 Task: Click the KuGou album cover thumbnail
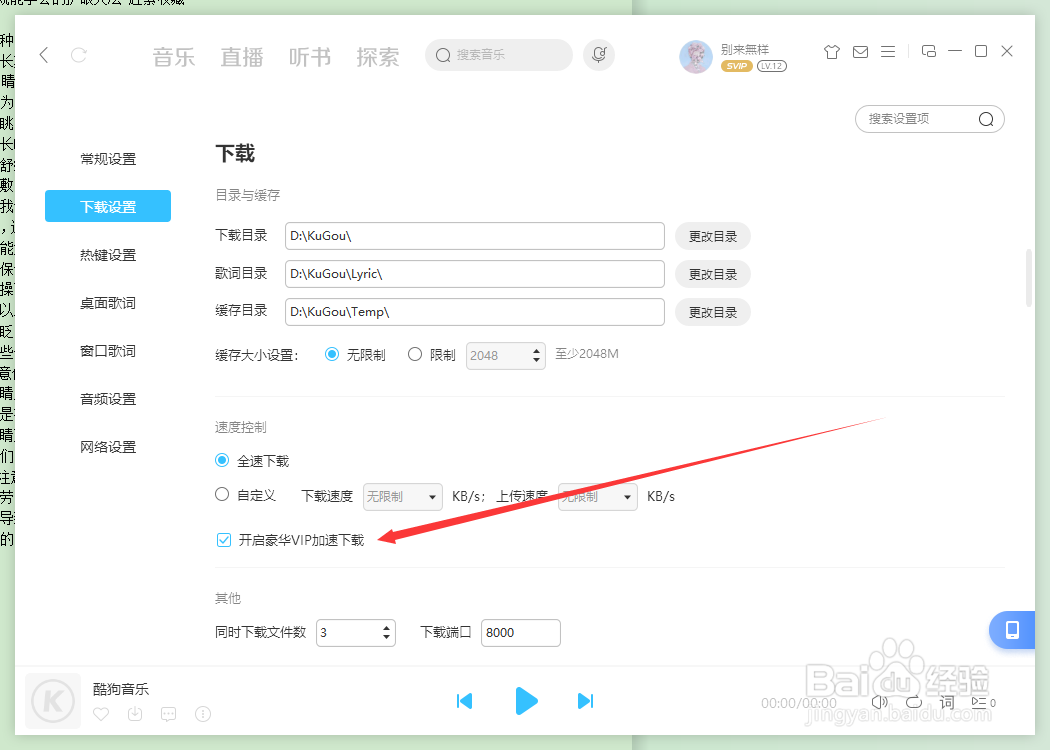coord(53,701)
